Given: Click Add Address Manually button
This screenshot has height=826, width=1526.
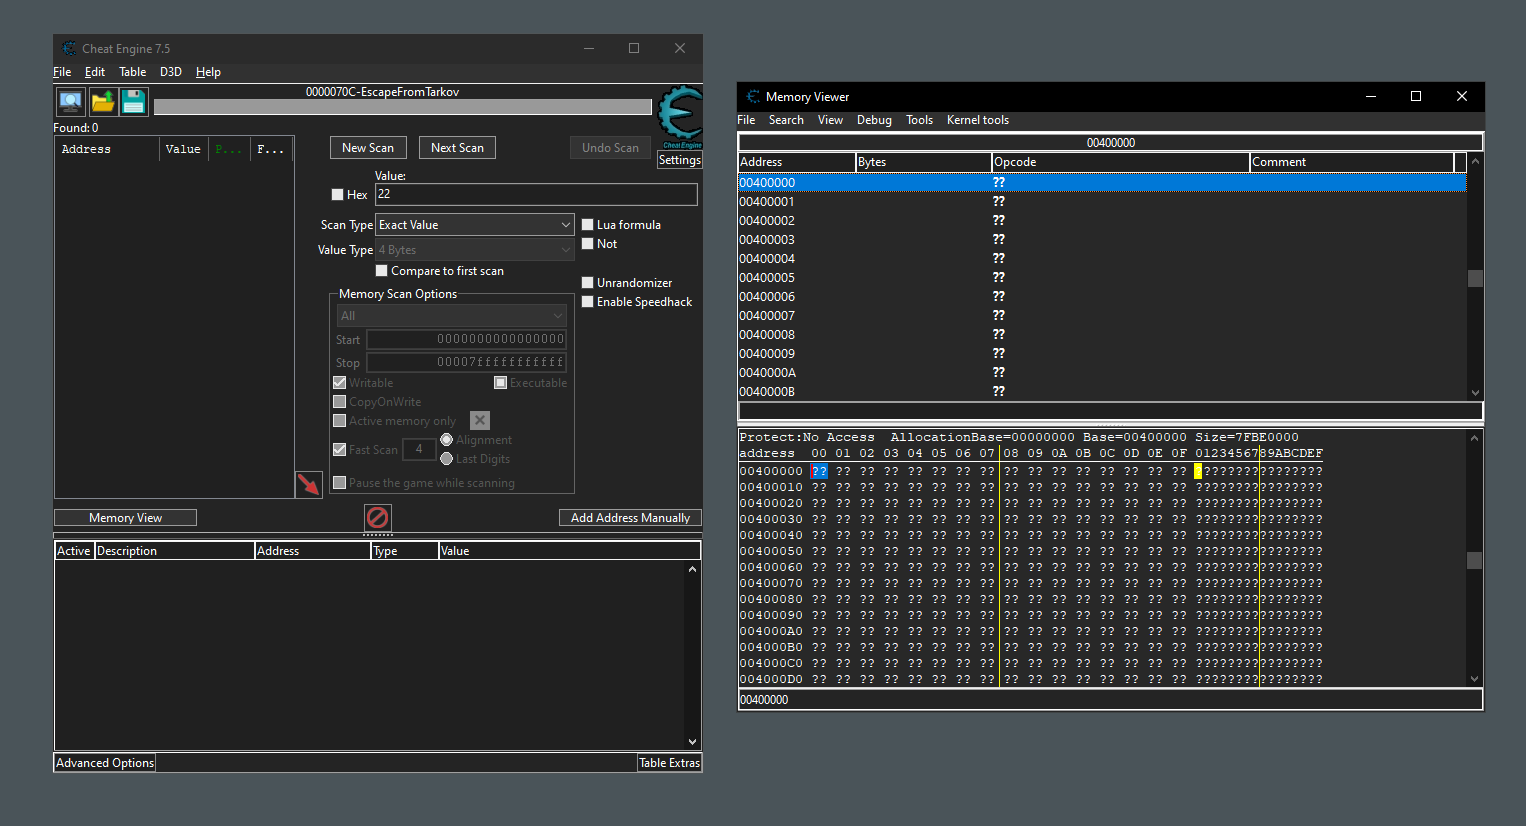Looking at the screenshot, I should point(630,518).
